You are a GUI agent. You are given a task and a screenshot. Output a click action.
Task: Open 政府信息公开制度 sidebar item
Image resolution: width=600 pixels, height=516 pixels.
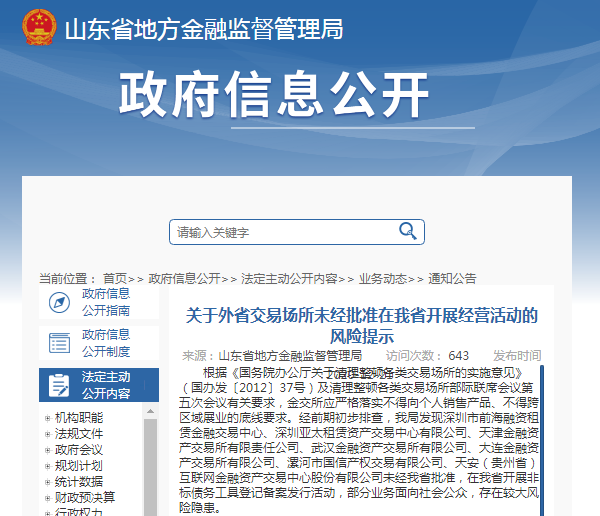tap(99, 343)
